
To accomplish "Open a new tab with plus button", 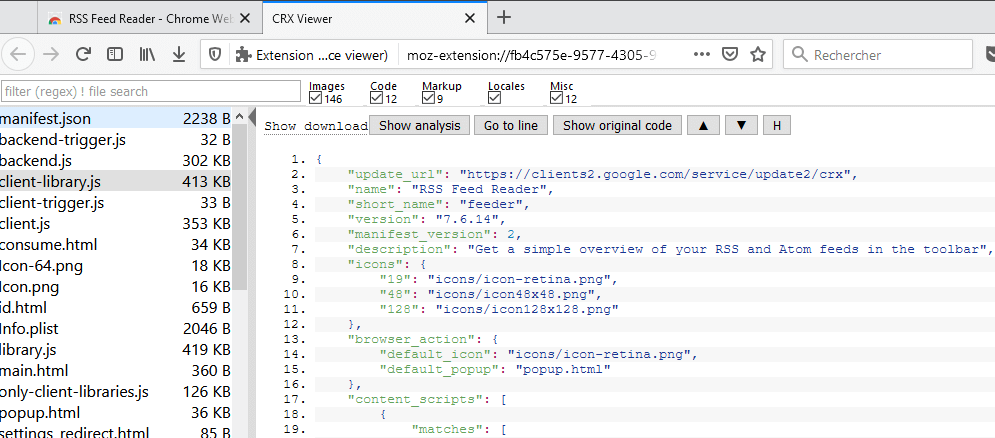I will click(504, 17).
